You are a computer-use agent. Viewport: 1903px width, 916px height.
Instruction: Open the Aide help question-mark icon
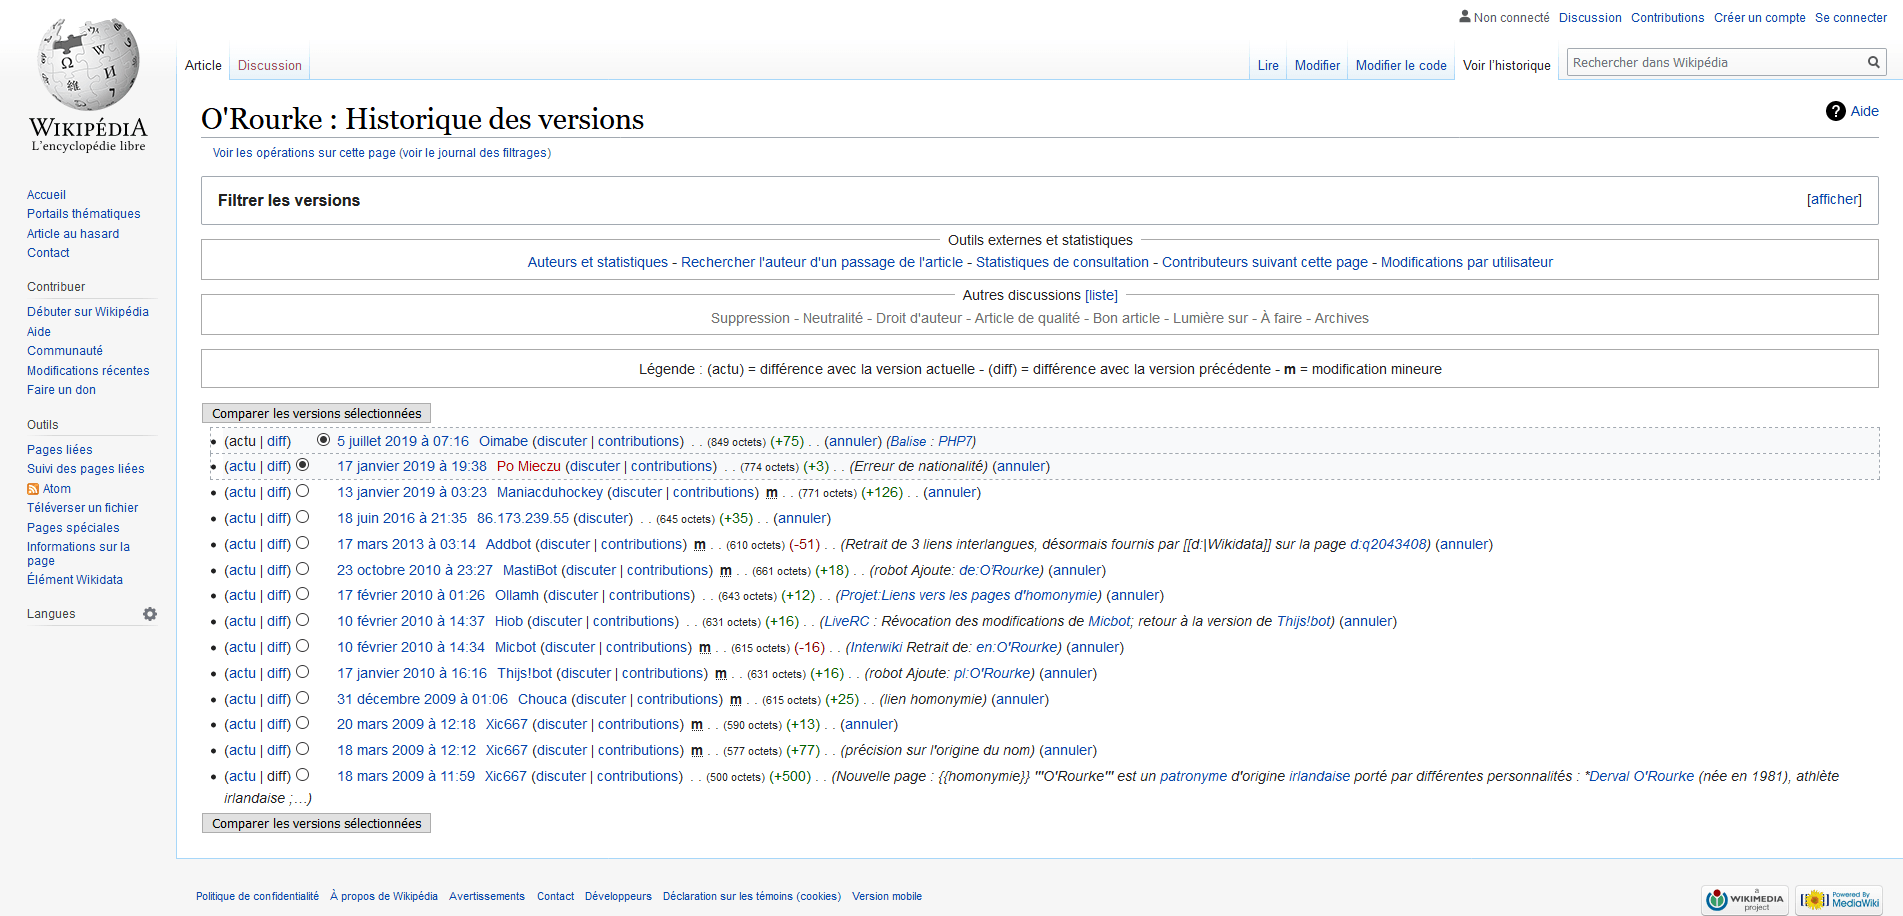[1835, 111]
